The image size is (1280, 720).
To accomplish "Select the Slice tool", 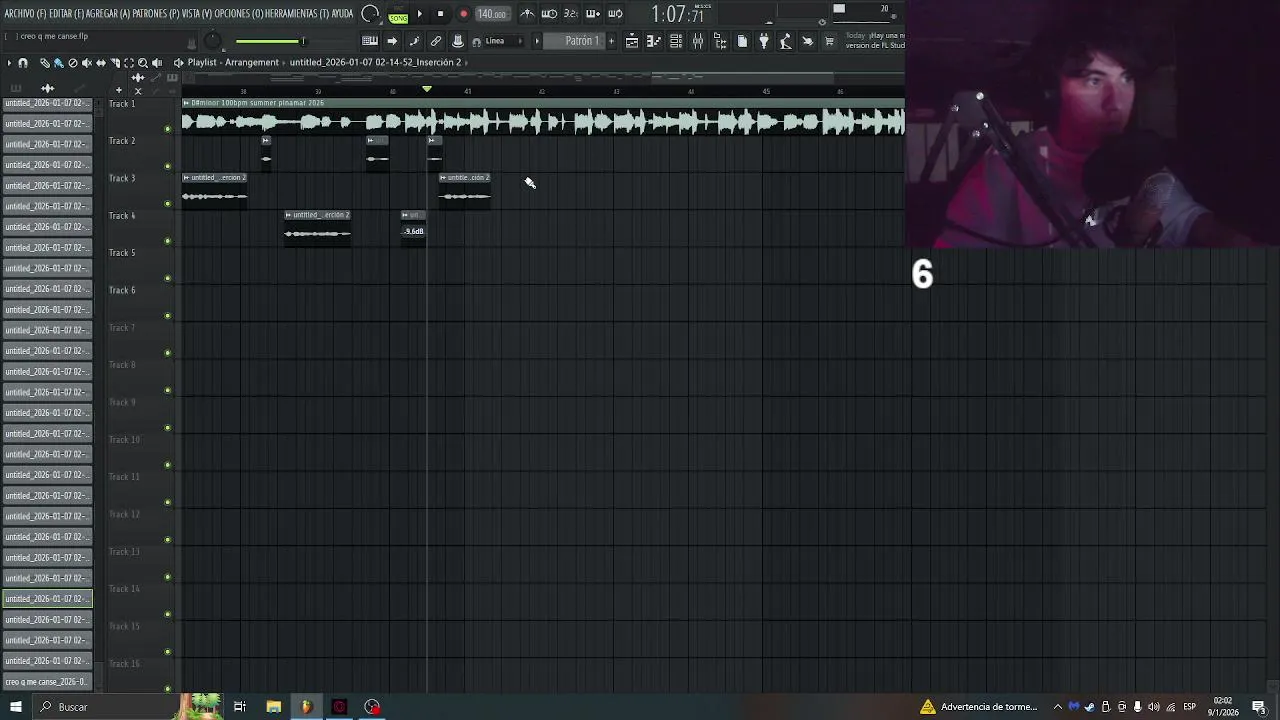I will [x=114, y=63].
